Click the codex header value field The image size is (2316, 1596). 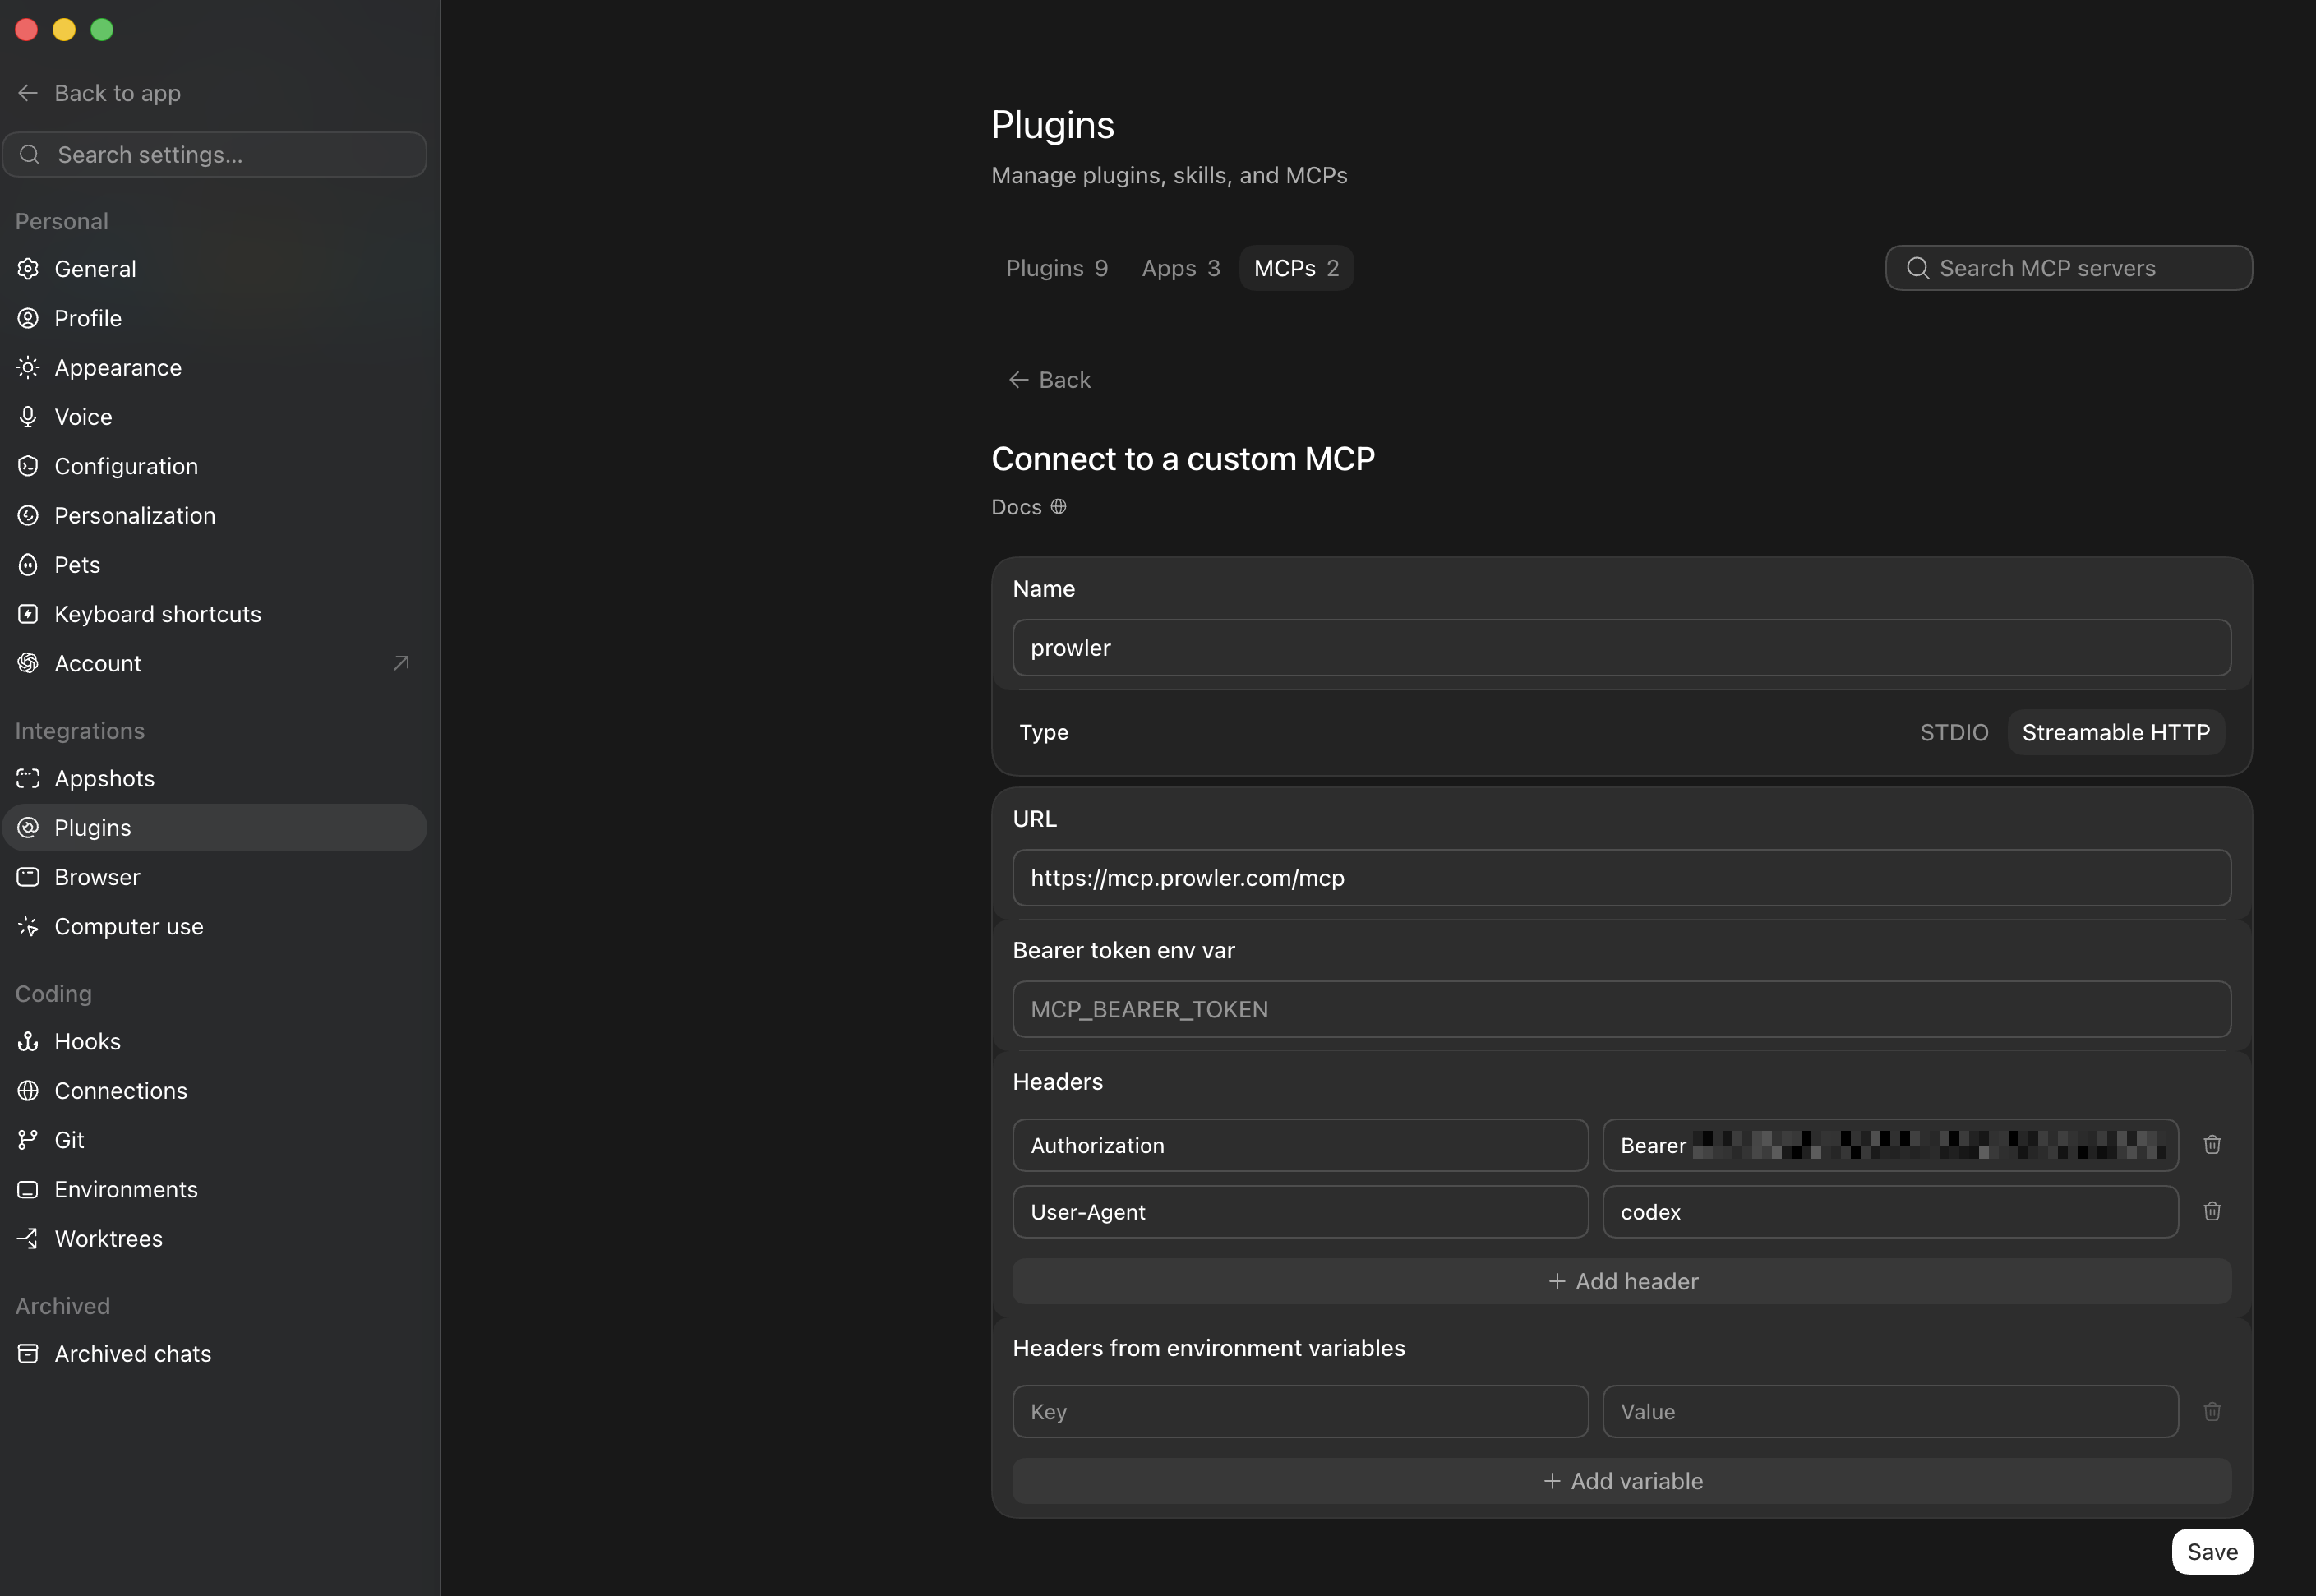(1890, 1212)
